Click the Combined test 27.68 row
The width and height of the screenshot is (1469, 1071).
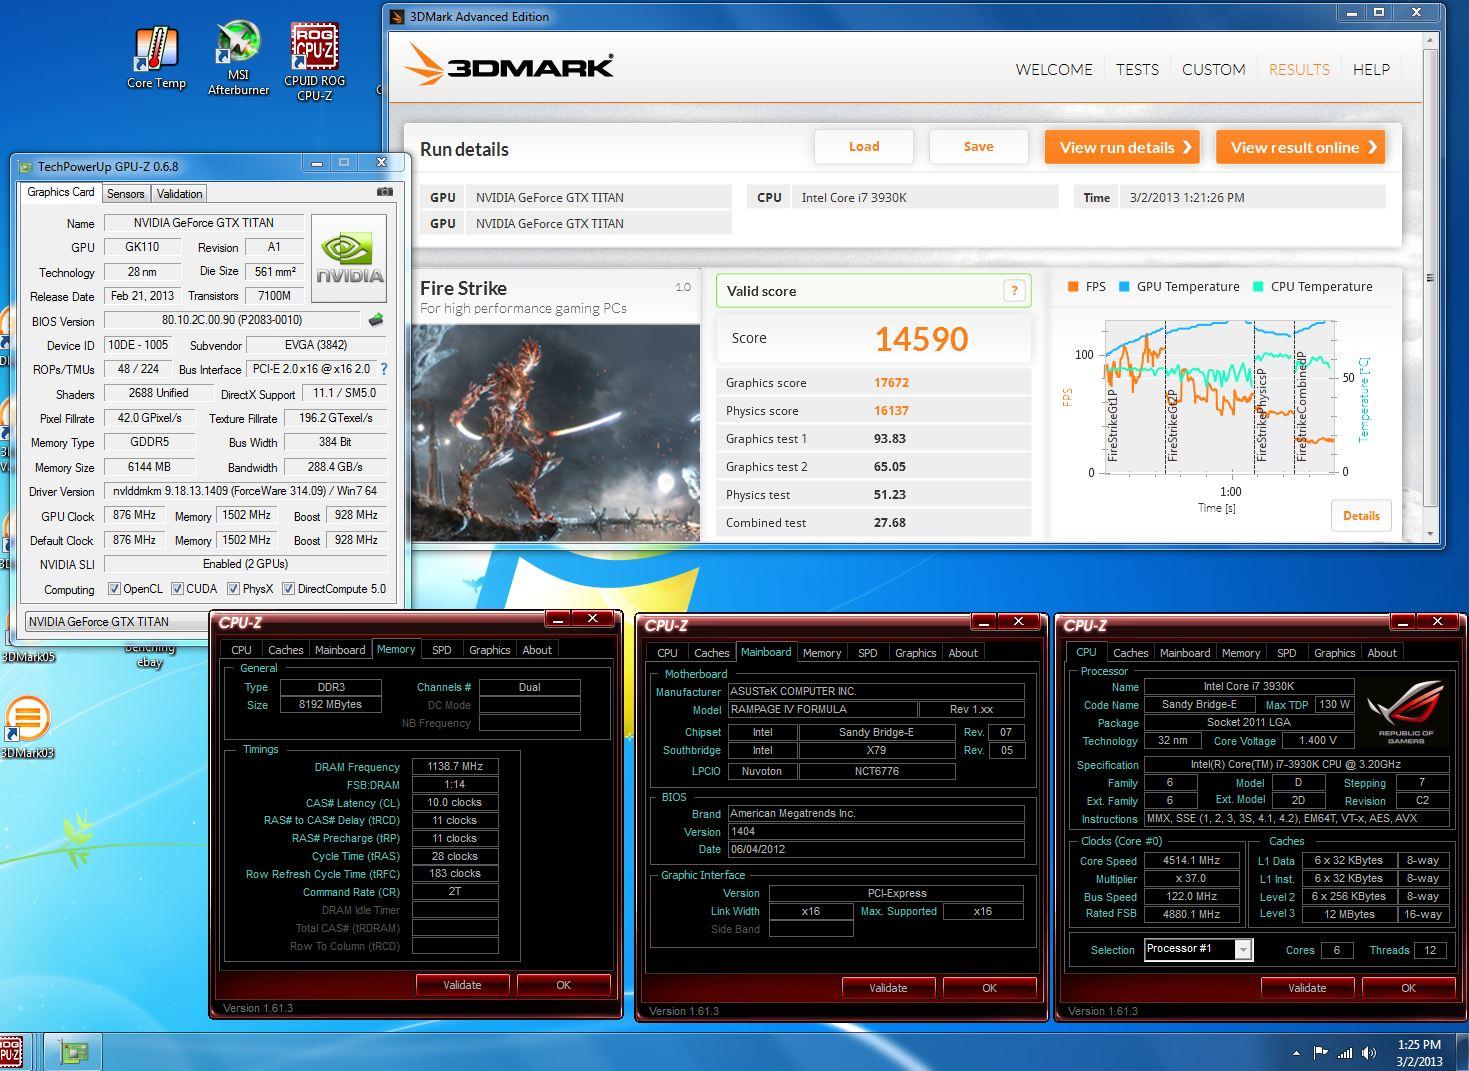(x=873, y=523)
